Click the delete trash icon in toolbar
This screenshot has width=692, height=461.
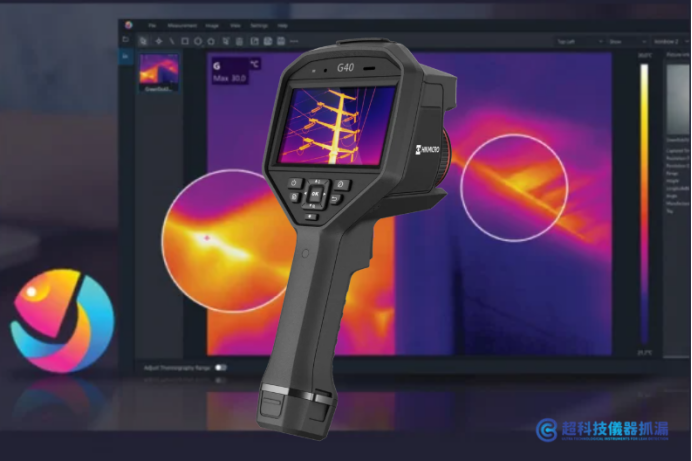coord(239,41)
